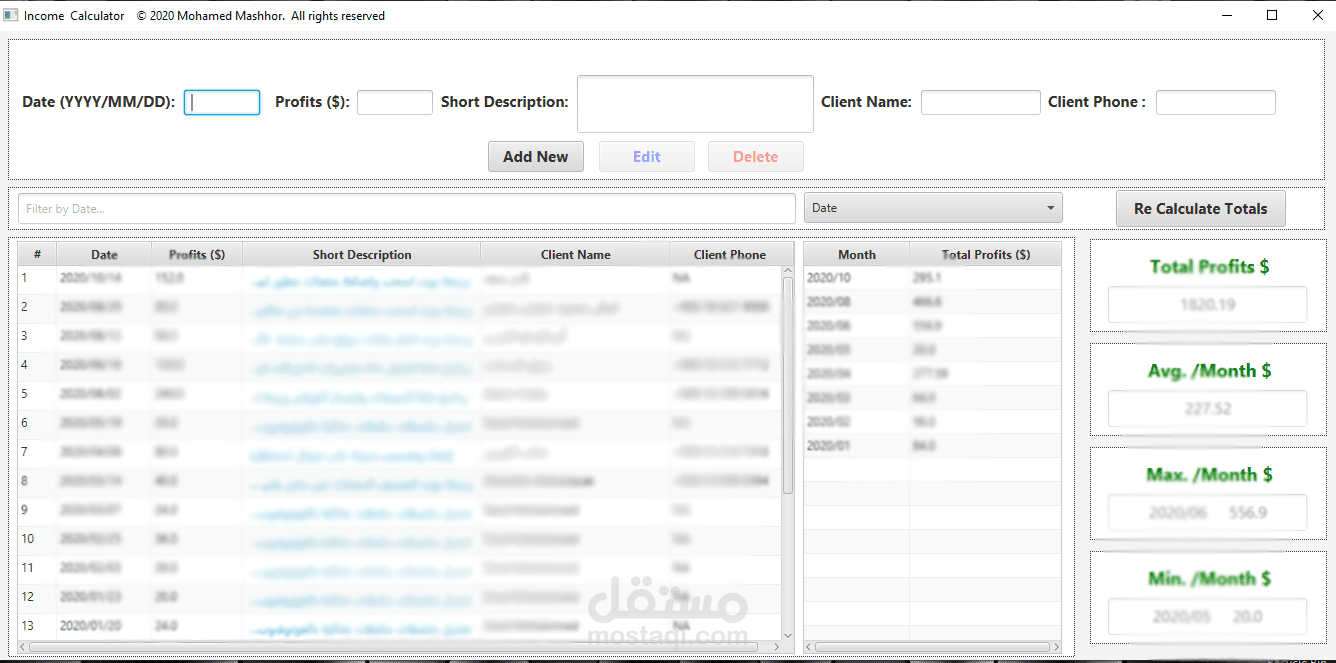Select record row number 2

pos(399,307)
